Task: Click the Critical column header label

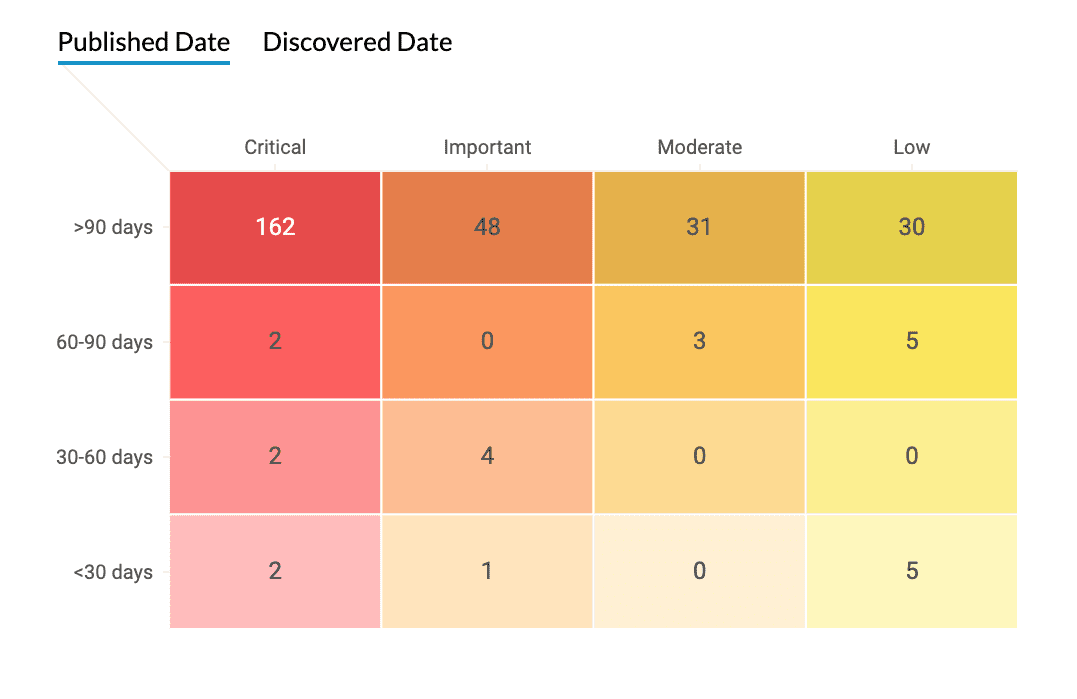Action: coord(275,147)
